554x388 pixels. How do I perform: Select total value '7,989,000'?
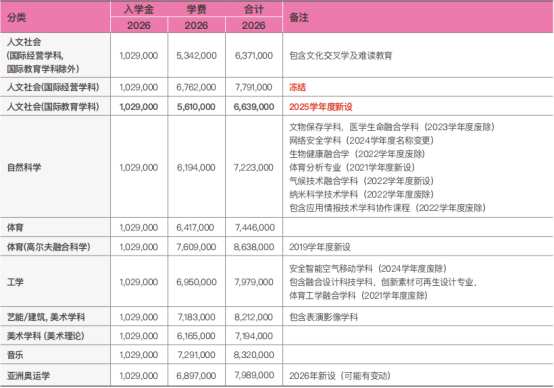(254, 375)
